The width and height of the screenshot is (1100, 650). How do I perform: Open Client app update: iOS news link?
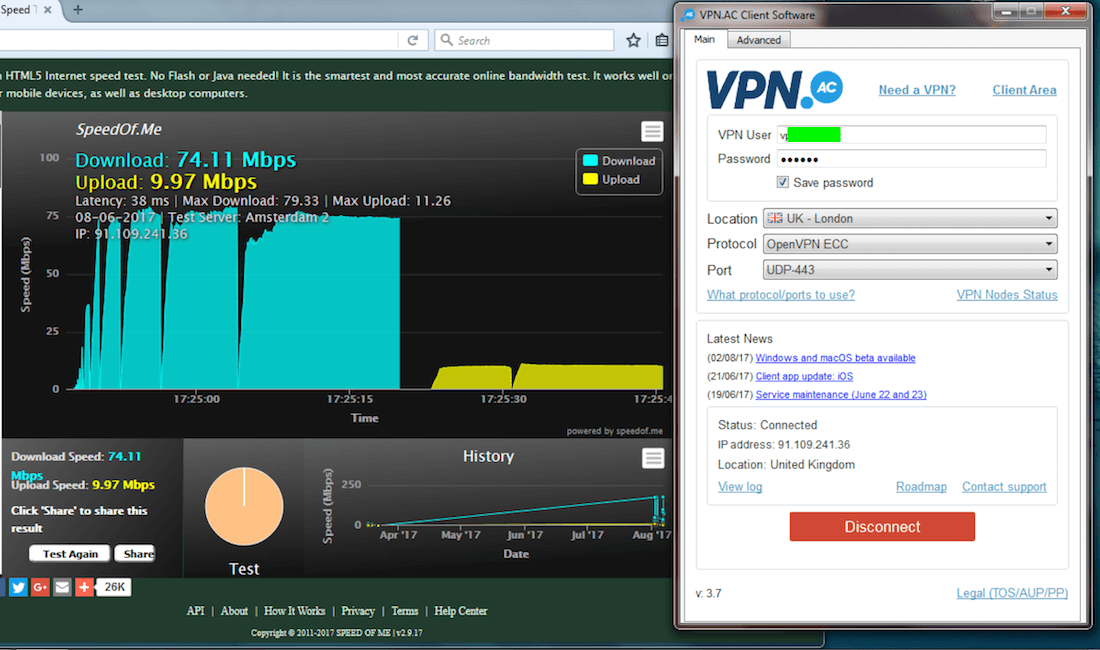[804, 376]
